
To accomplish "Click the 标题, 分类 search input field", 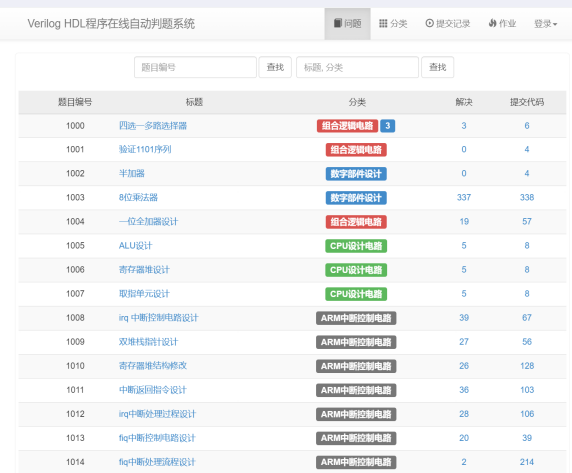I will coord(357,67).
